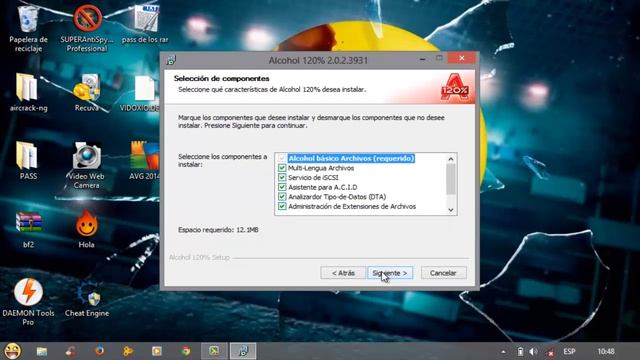
Task: Select the 'pass de los rar' file icon
Action: [x=145, y=23]
